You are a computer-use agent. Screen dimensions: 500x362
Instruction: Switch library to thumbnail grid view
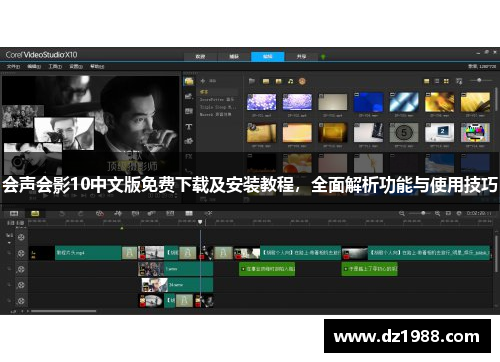pyautogui.click(x=446, y=81)
